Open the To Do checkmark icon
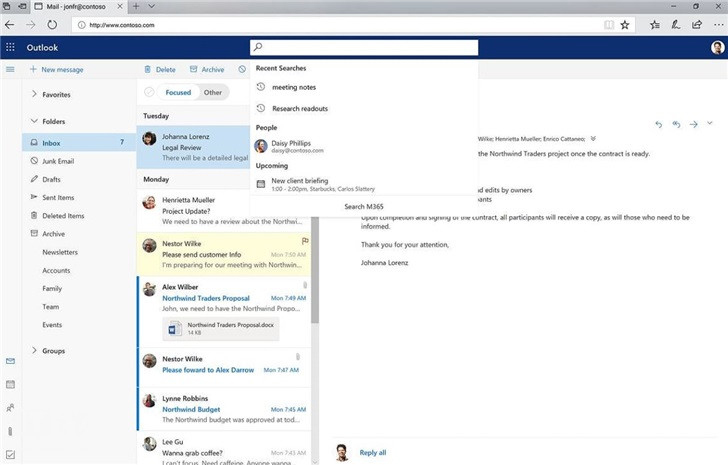 point(10,455)
